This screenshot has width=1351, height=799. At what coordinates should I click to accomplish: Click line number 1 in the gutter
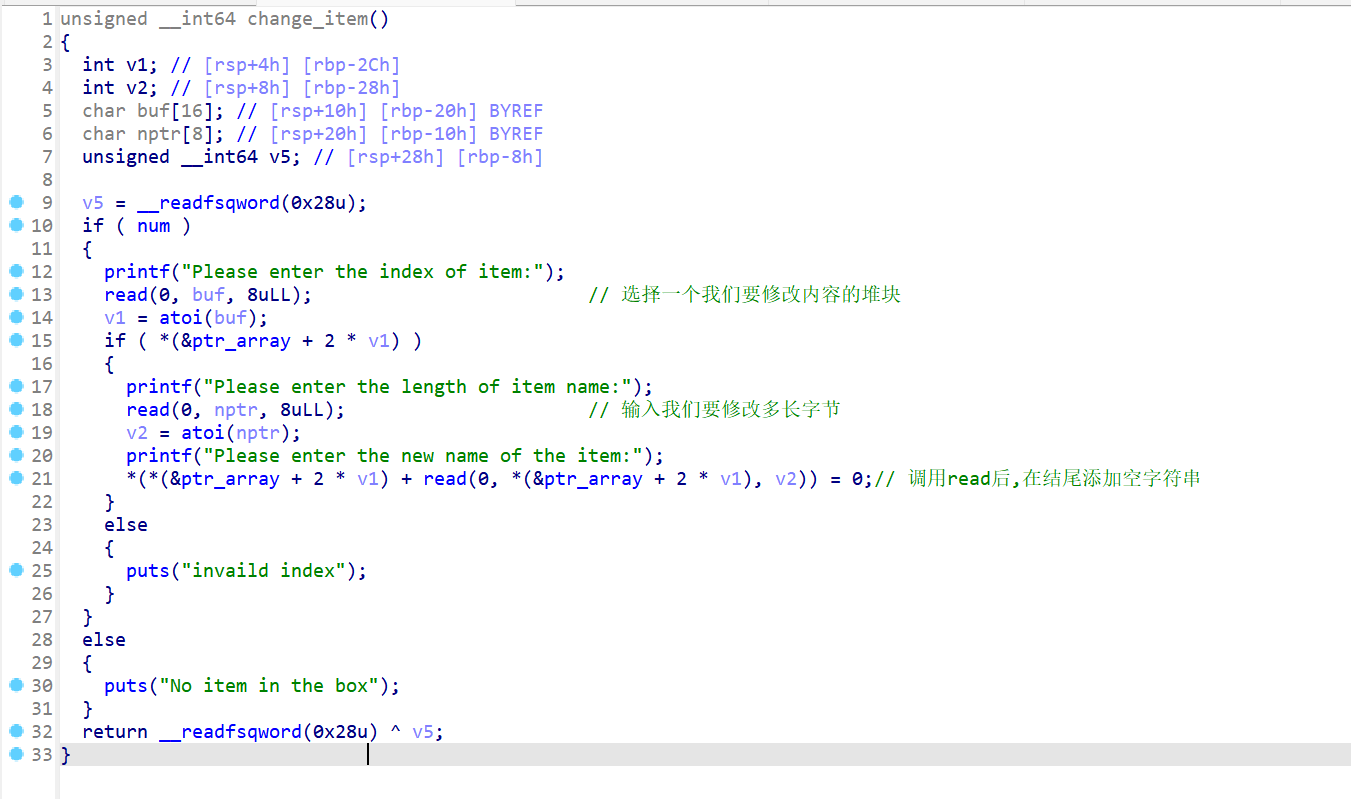click(47, 19)
